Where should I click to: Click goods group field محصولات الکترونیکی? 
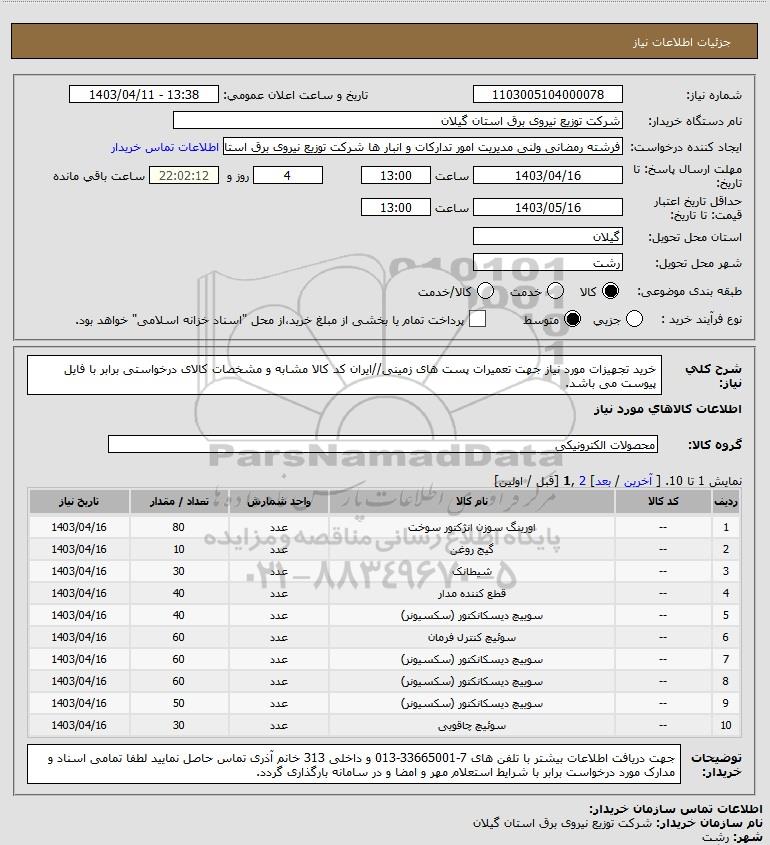pyautogui.click(x=383, y=445)
